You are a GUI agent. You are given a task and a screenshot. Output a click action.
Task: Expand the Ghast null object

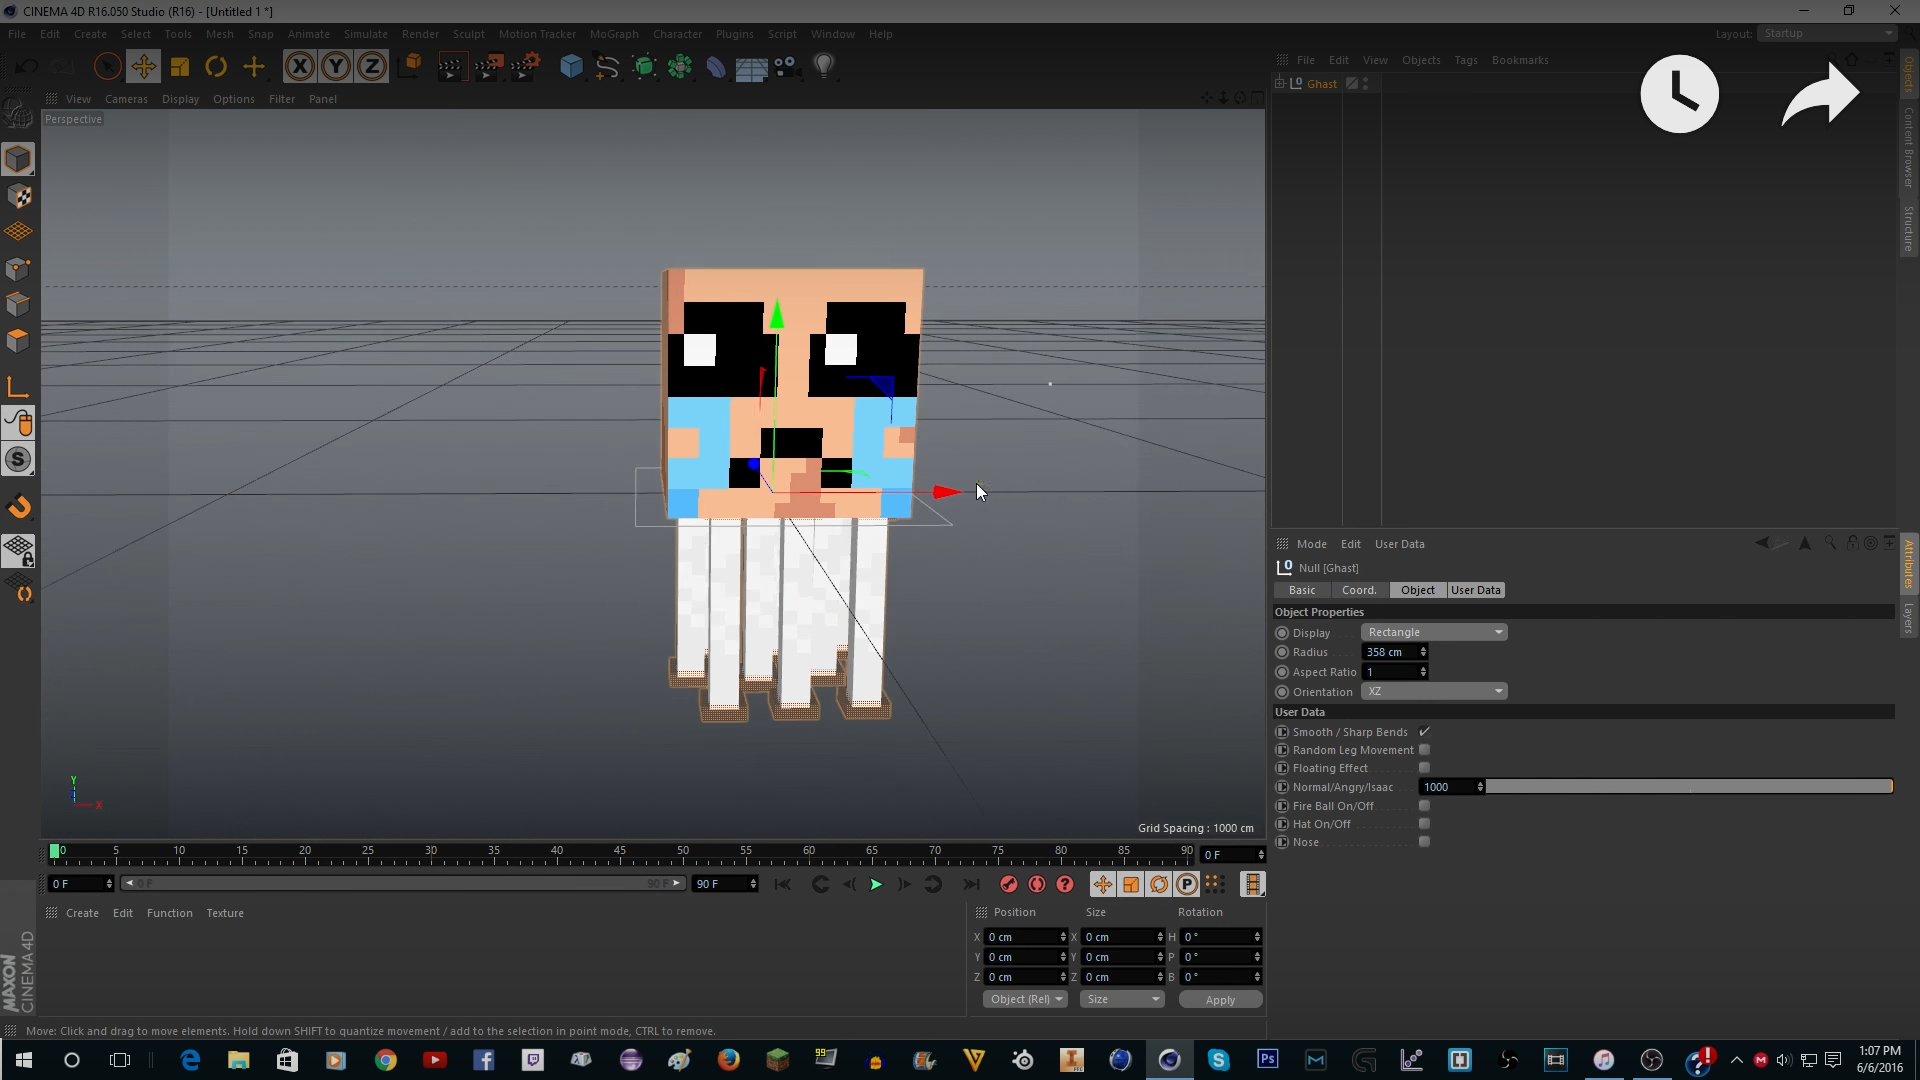pos(1279,84)
